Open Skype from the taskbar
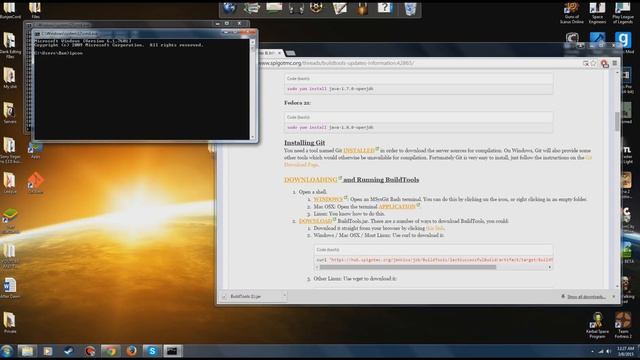This screenshot has height=360, width=640. [152, 351]
